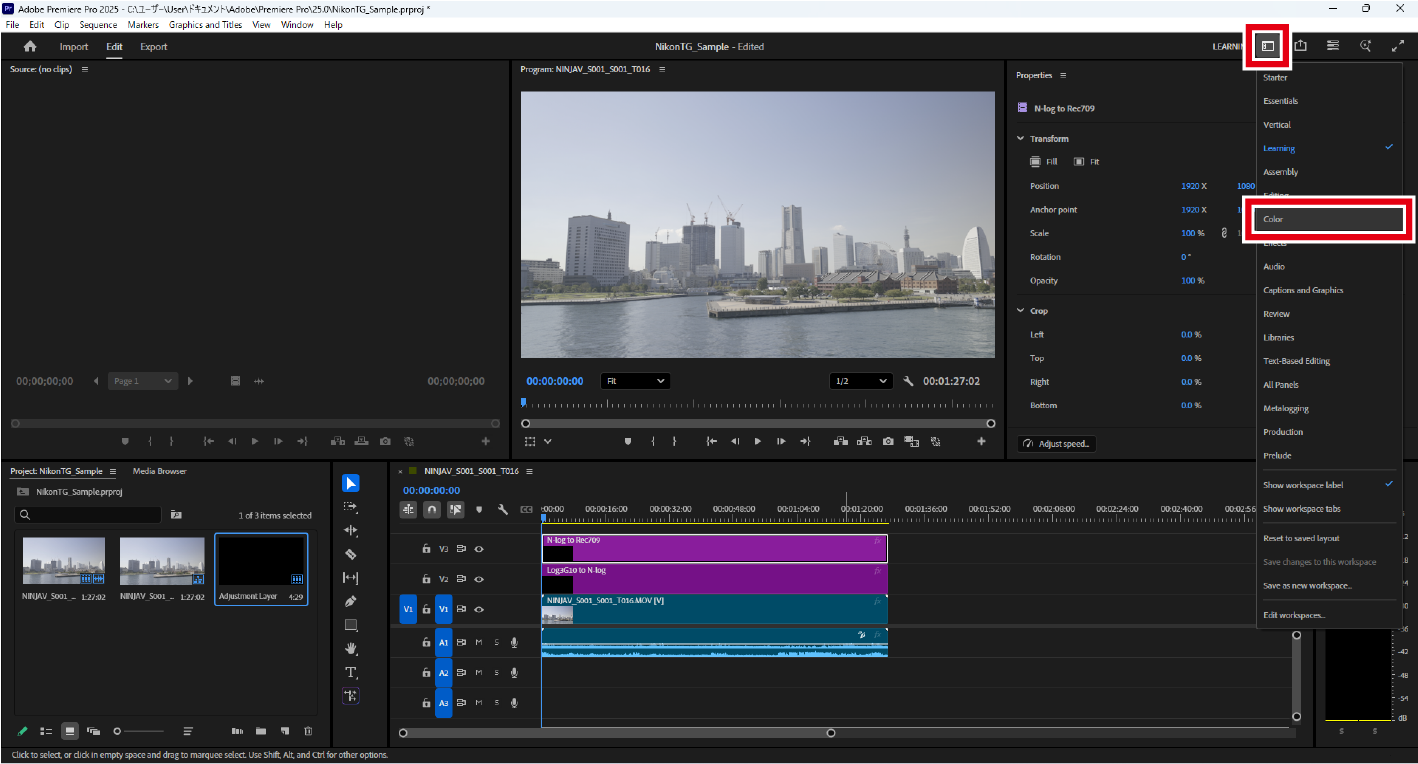
Task: Select the Pen tool
Action: (351, 601)
